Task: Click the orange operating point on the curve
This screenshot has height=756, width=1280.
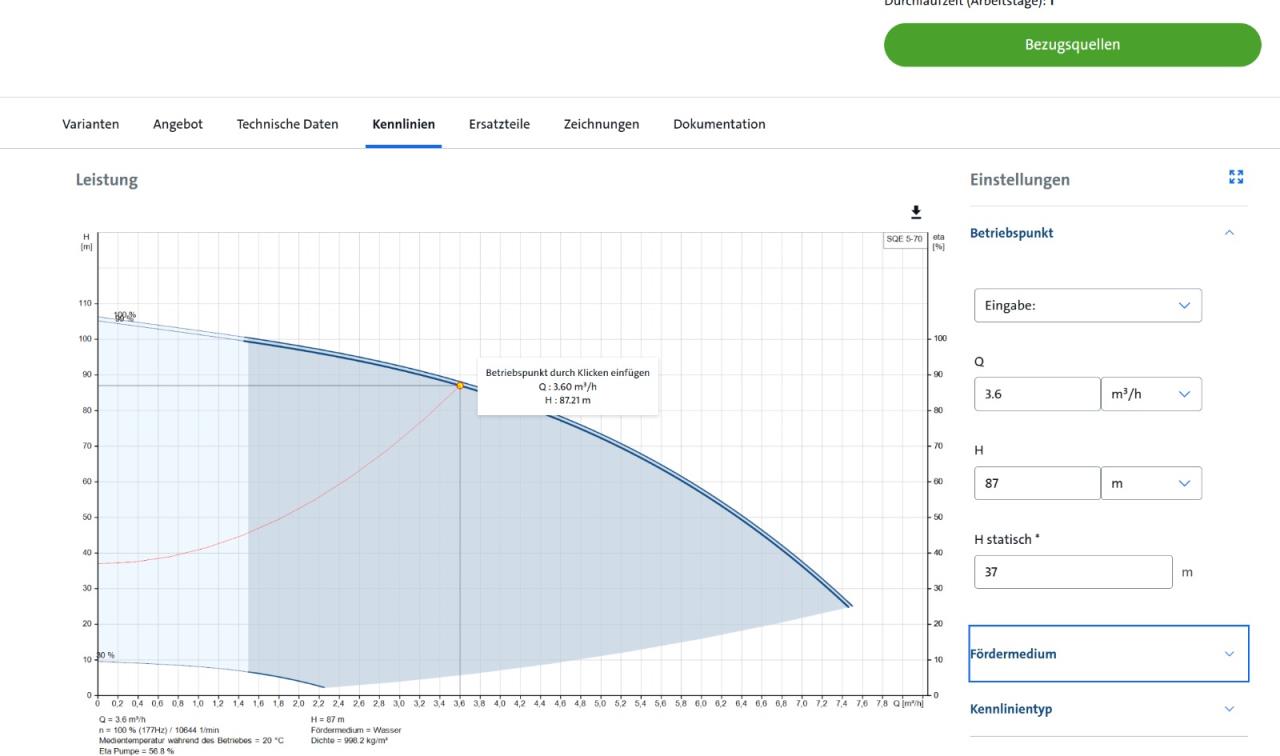Action: pyautogui.click(x=460, y=385)
